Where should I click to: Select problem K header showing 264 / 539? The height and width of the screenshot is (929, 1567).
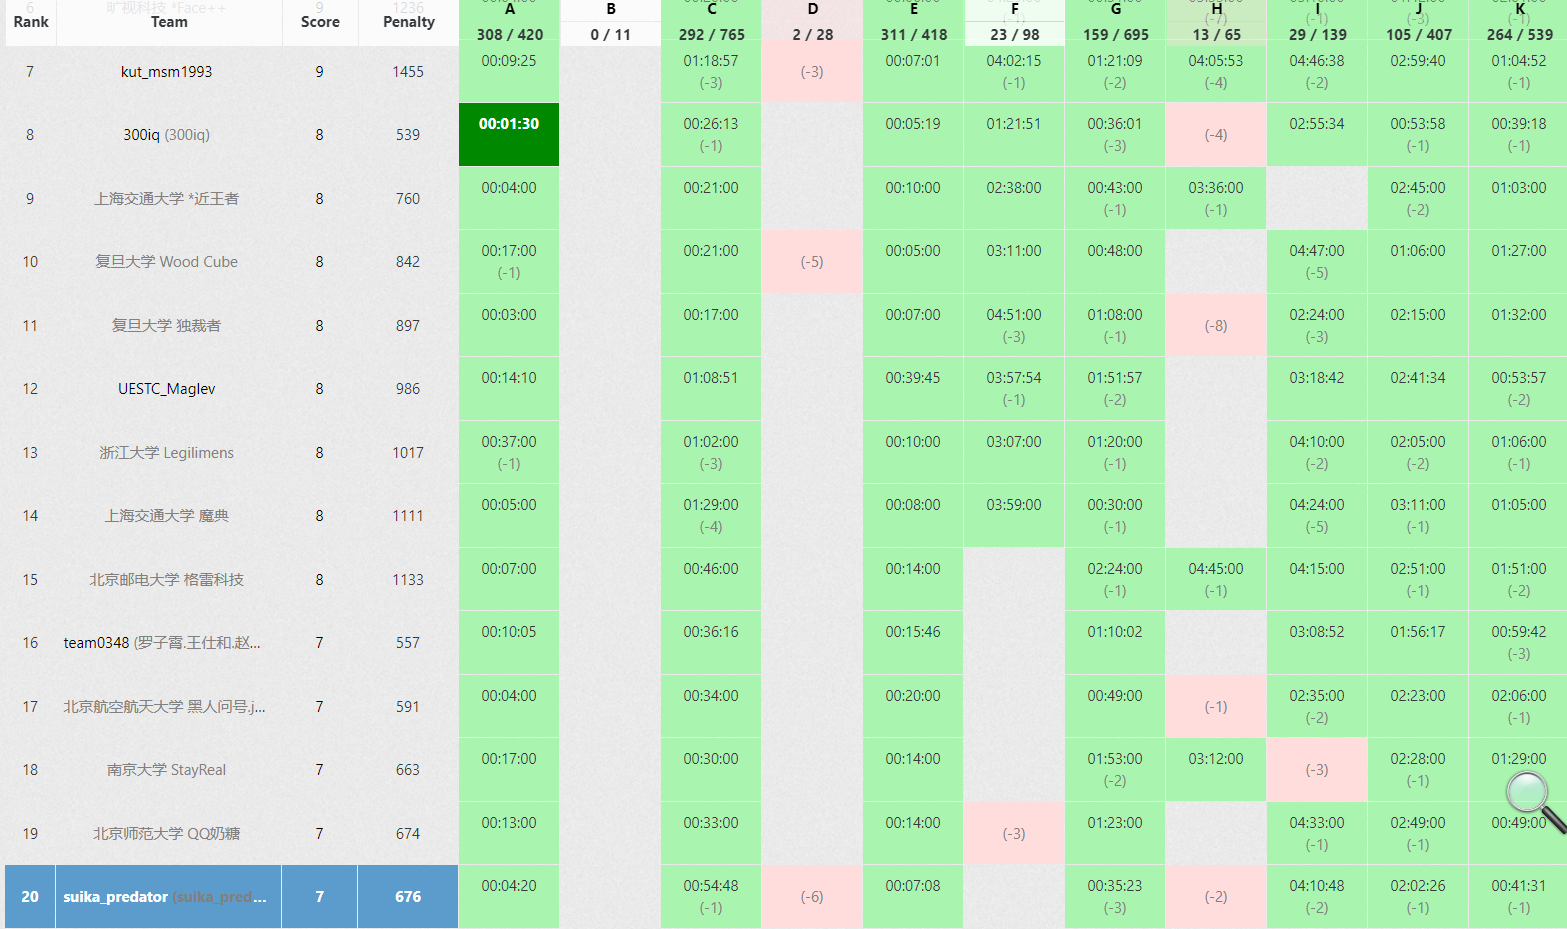[1519, 23]
